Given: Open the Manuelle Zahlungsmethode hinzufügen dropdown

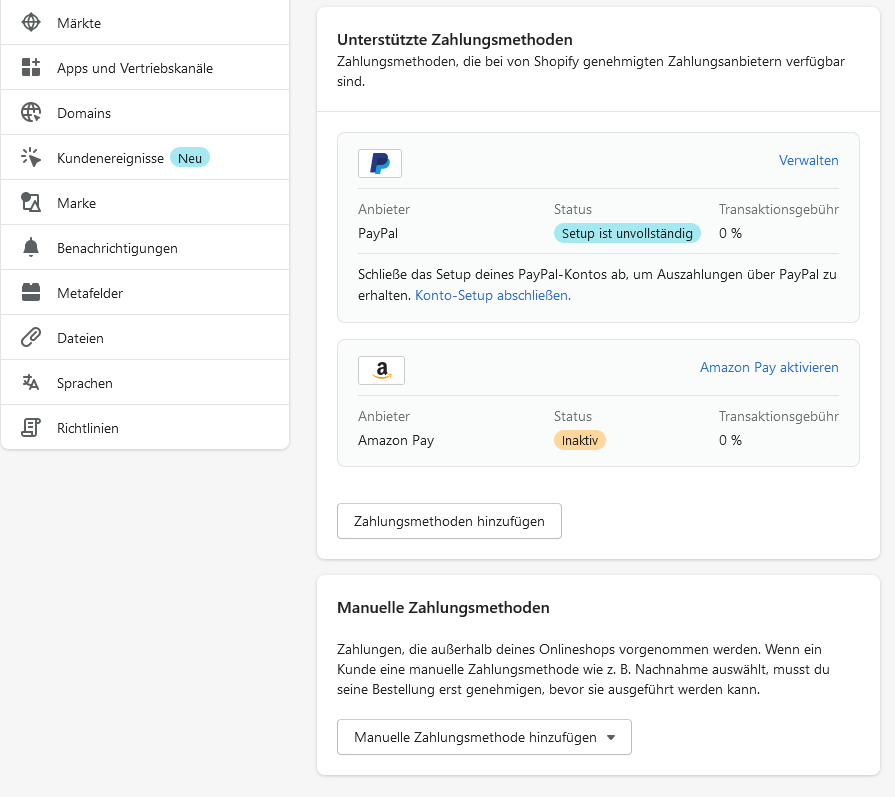Looking at the screenshot, I should [484, 737].
